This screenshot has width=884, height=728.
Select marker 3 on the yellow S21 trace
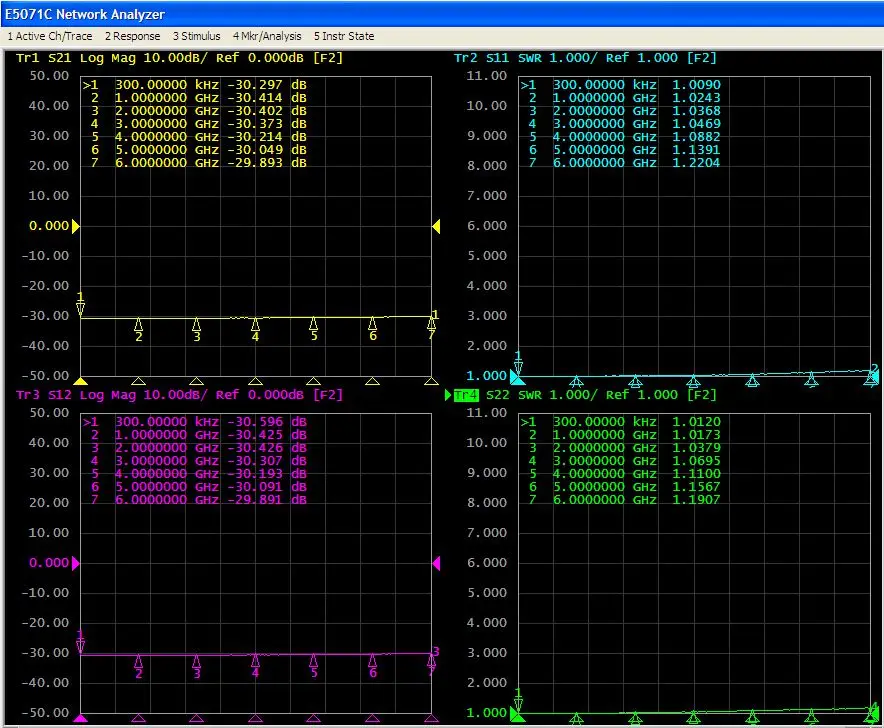[196, 330]
